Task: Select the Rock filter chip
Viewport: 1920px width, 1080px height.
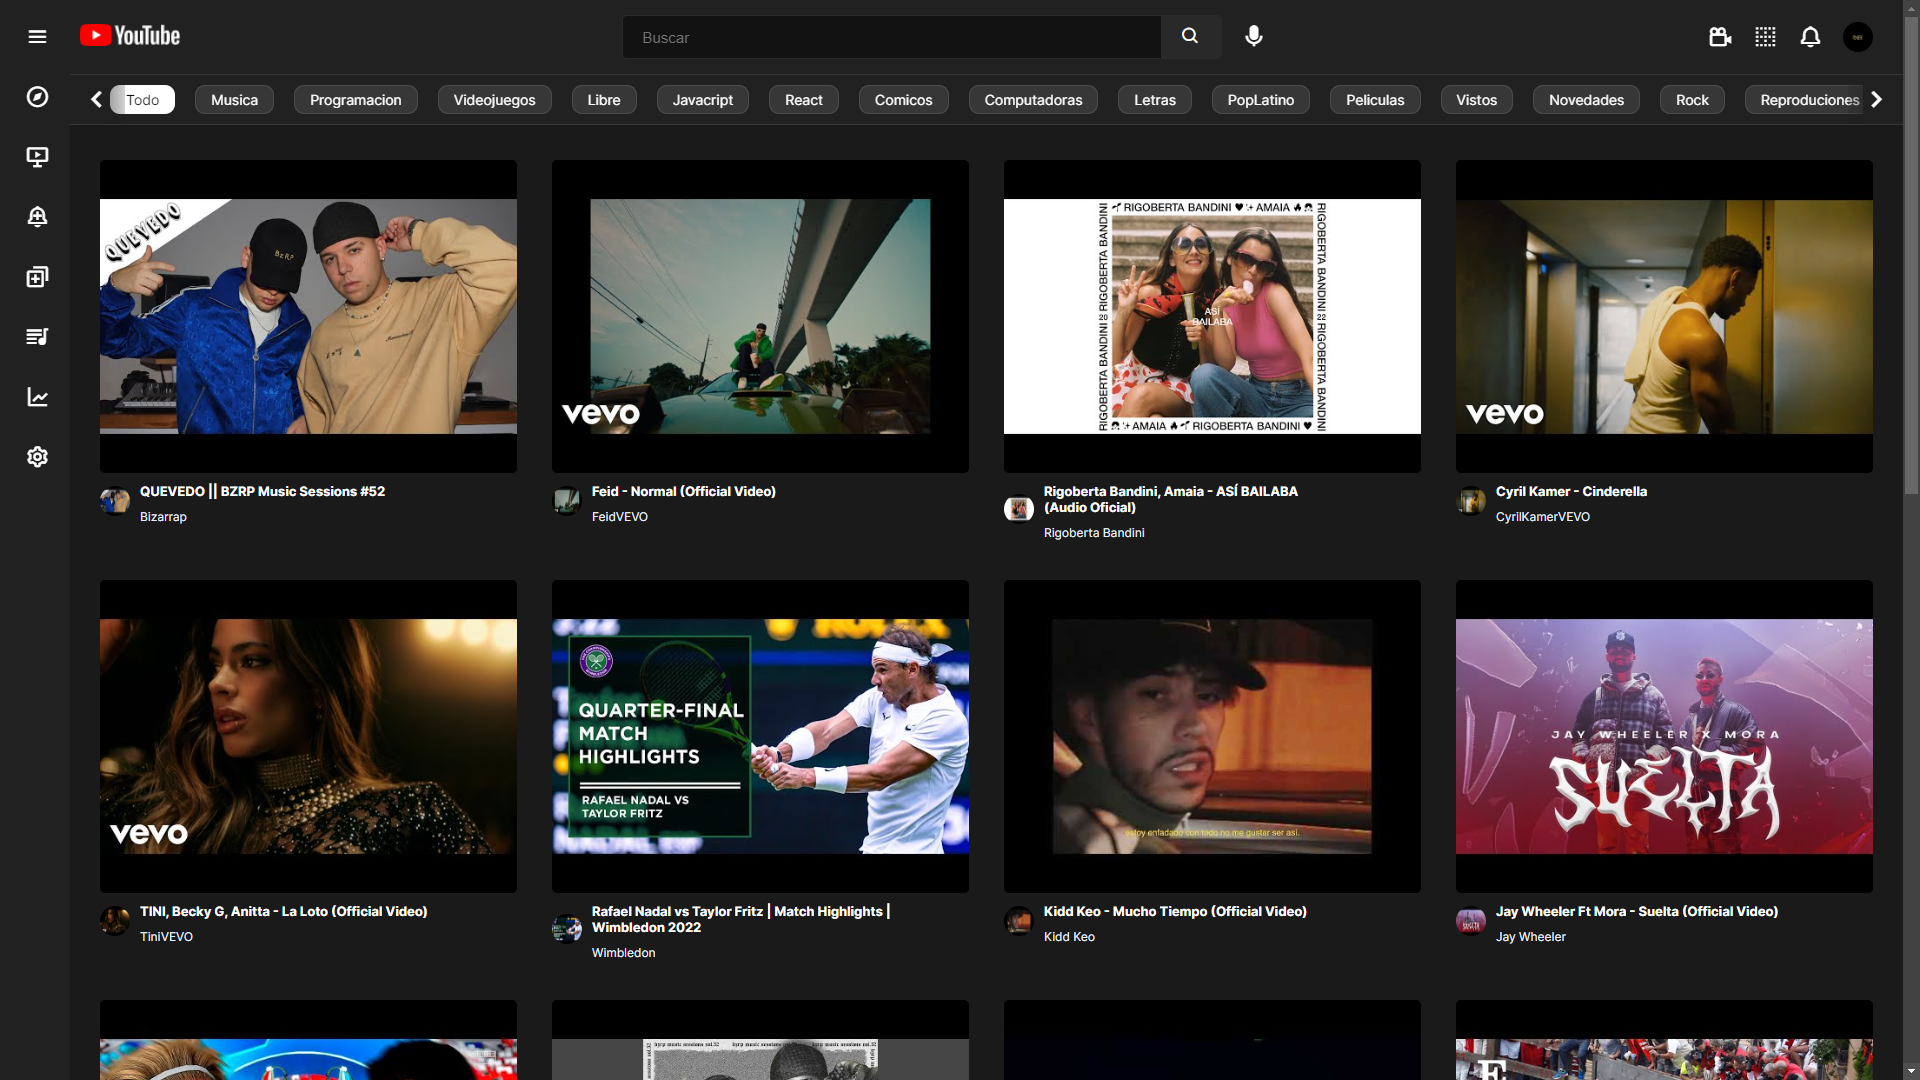Action: click(x=1692, y=100)
